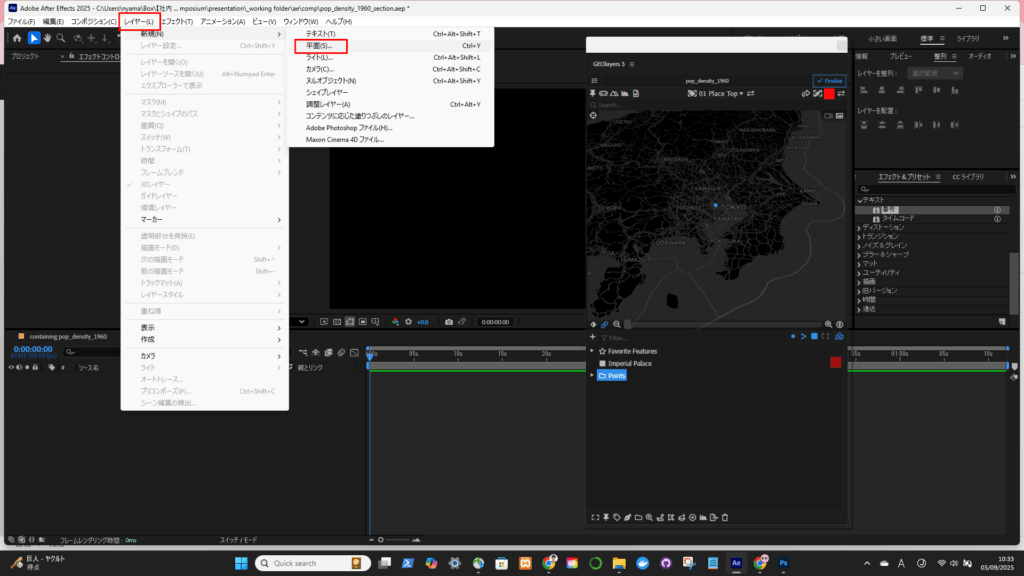1024x576 pixels.
Task: Toggle the Imperial Palace checkbox
Action: 602,363
